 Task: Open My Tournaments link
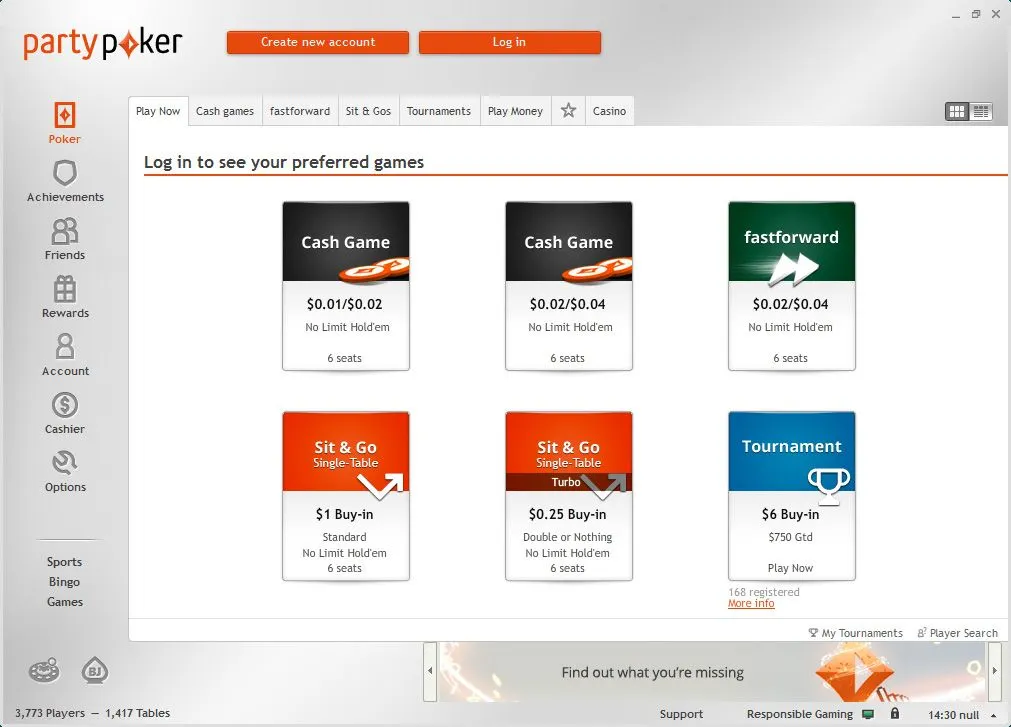point(856,633)
